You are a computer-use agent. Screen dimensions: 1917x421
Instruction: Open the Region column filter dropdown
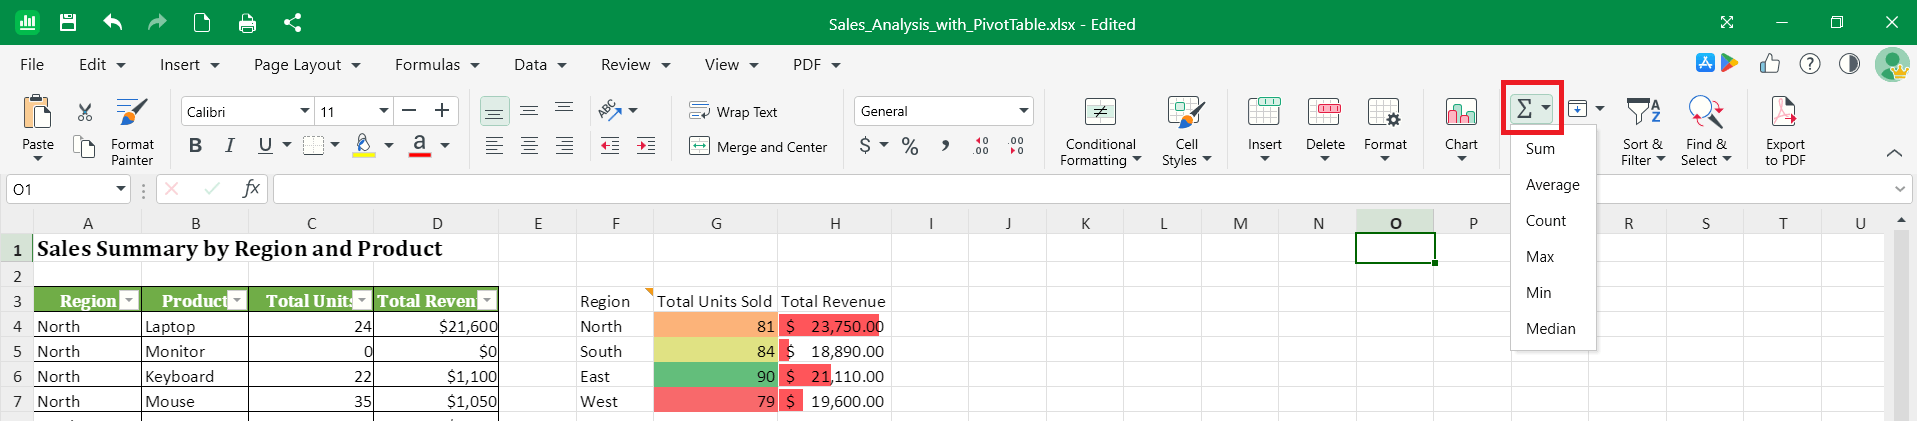[x=129, y=300]
